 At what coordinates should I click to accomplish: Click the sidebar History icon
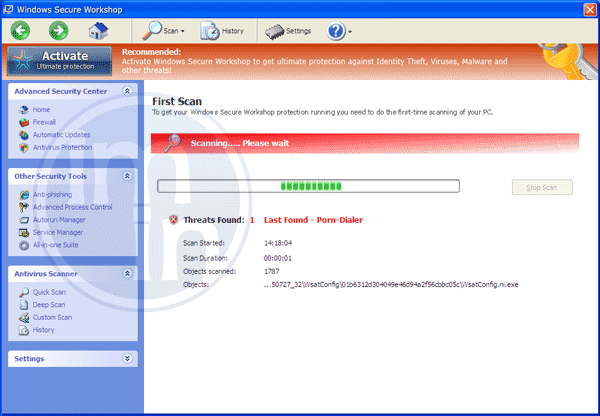tap(24, 330)
